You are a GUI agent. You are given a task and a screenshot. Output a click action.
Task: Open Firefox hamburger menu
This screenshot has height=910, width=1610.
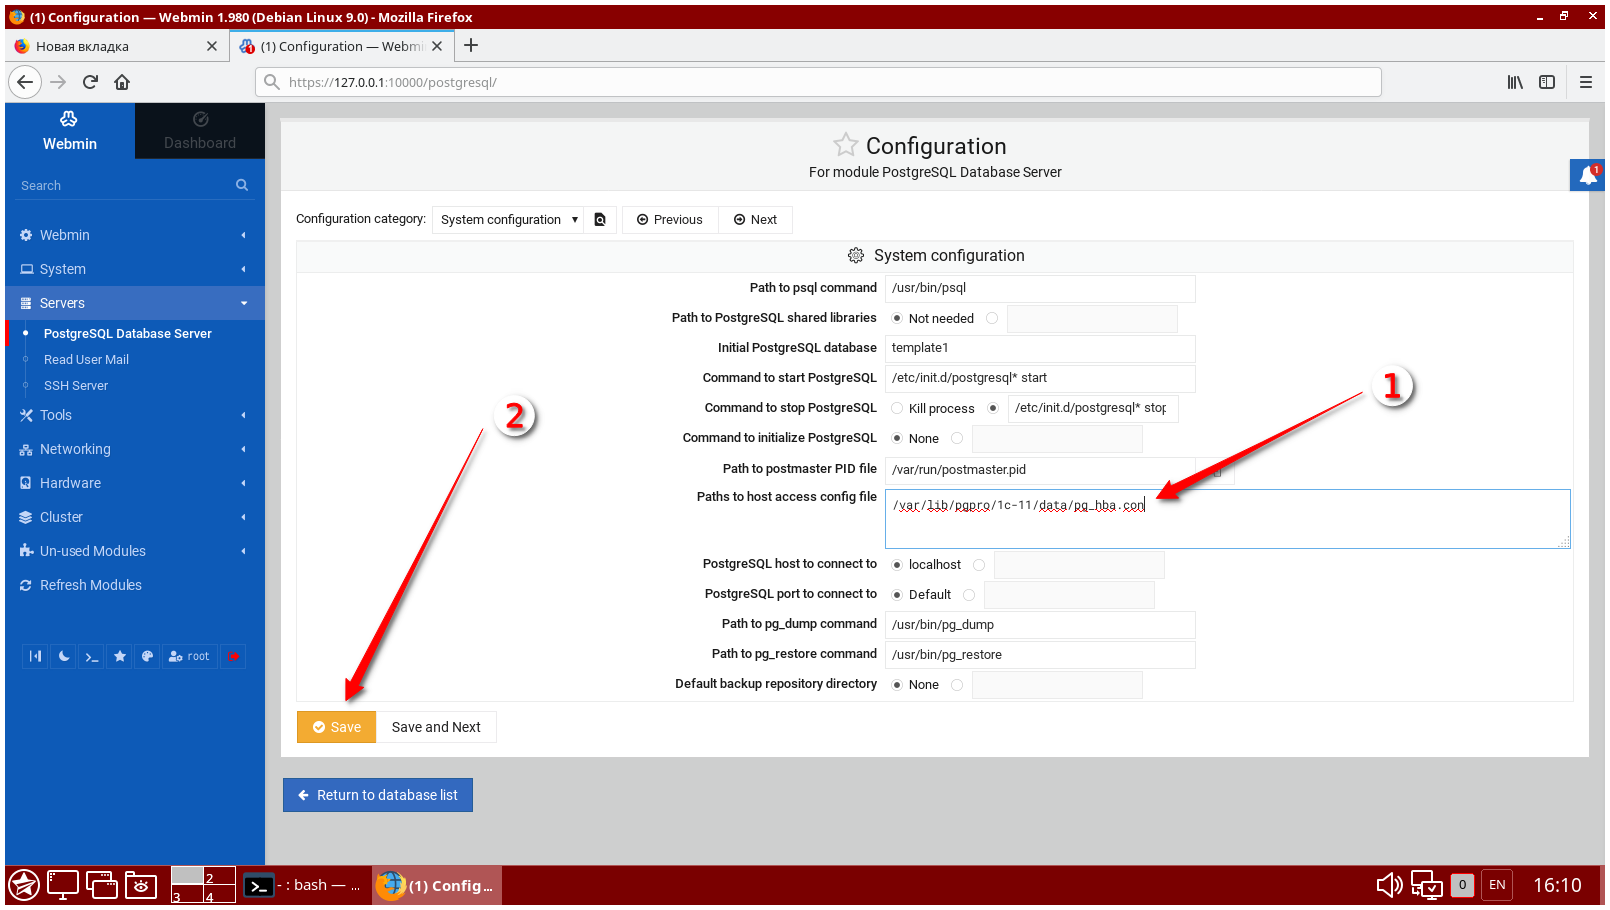(1586, 82)
